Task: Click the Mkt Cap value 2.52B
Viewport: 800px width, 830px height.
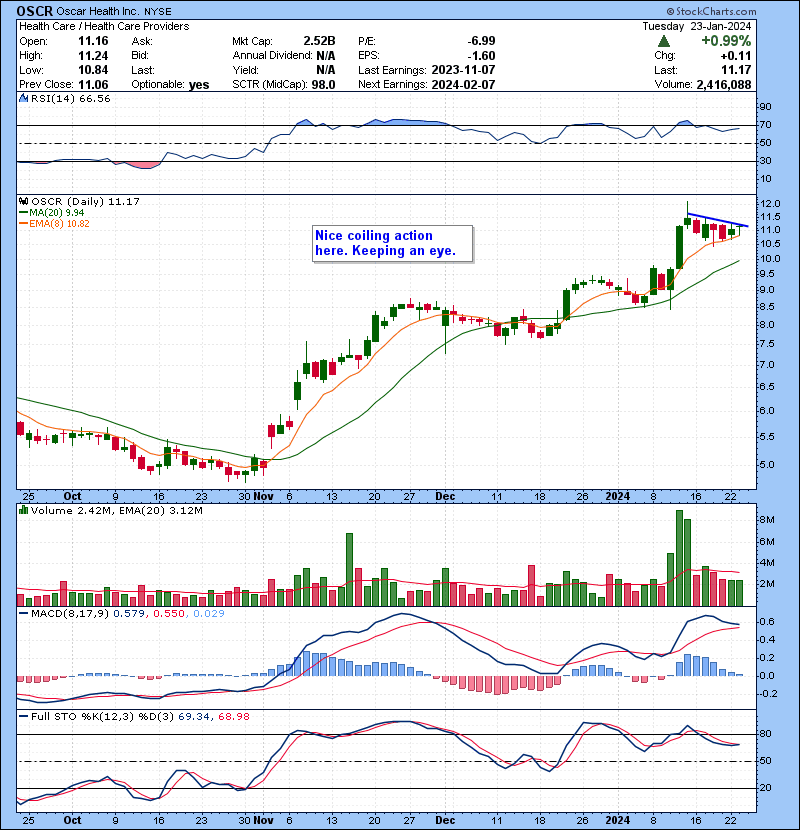Action: [319, 41]
